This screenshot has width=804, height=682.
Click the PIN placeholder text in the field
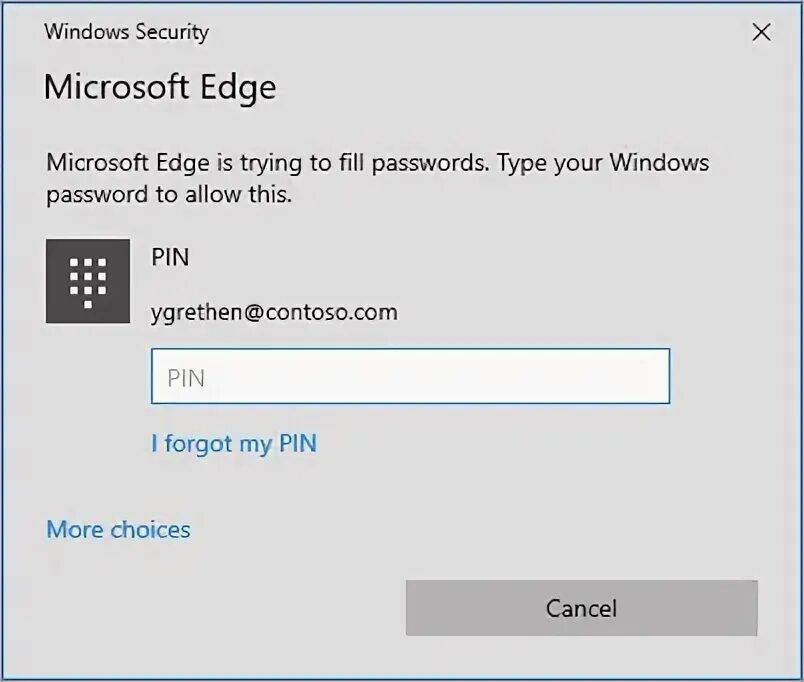click(x=186, y=378)
